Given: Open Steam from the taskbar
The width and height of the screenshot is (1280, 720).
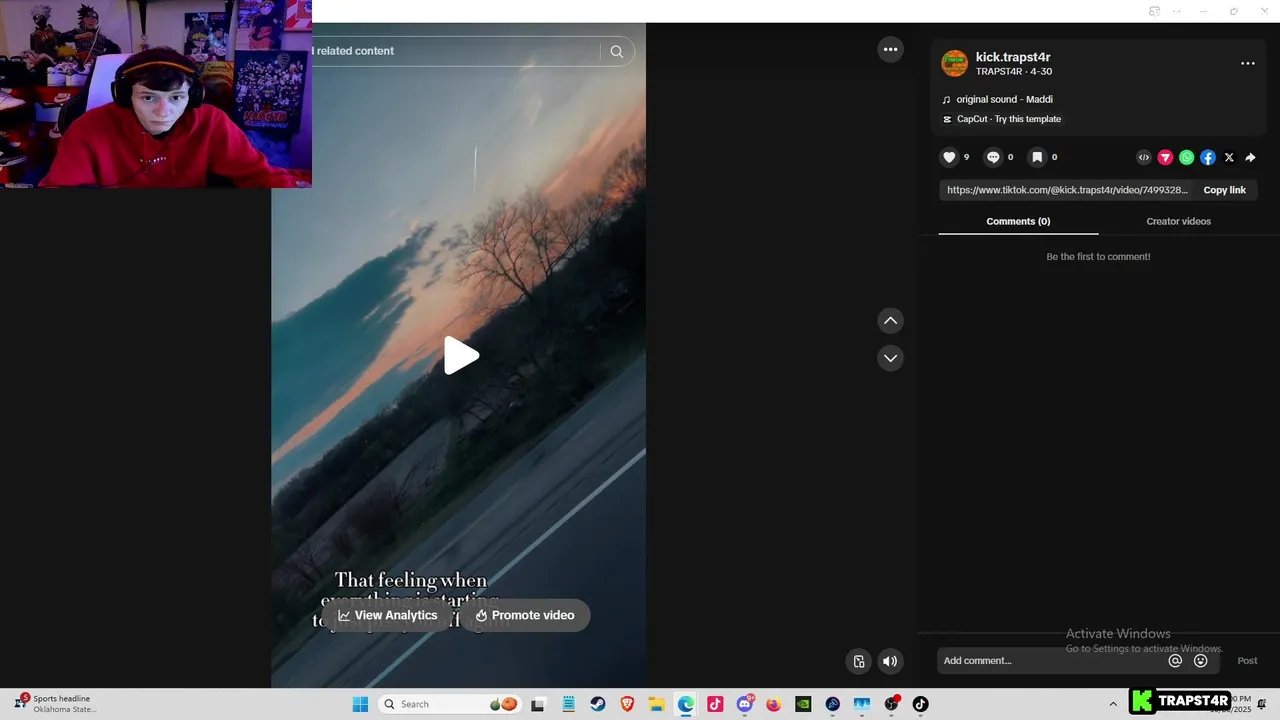Looking at the screenshot, I should click(597, 704).
